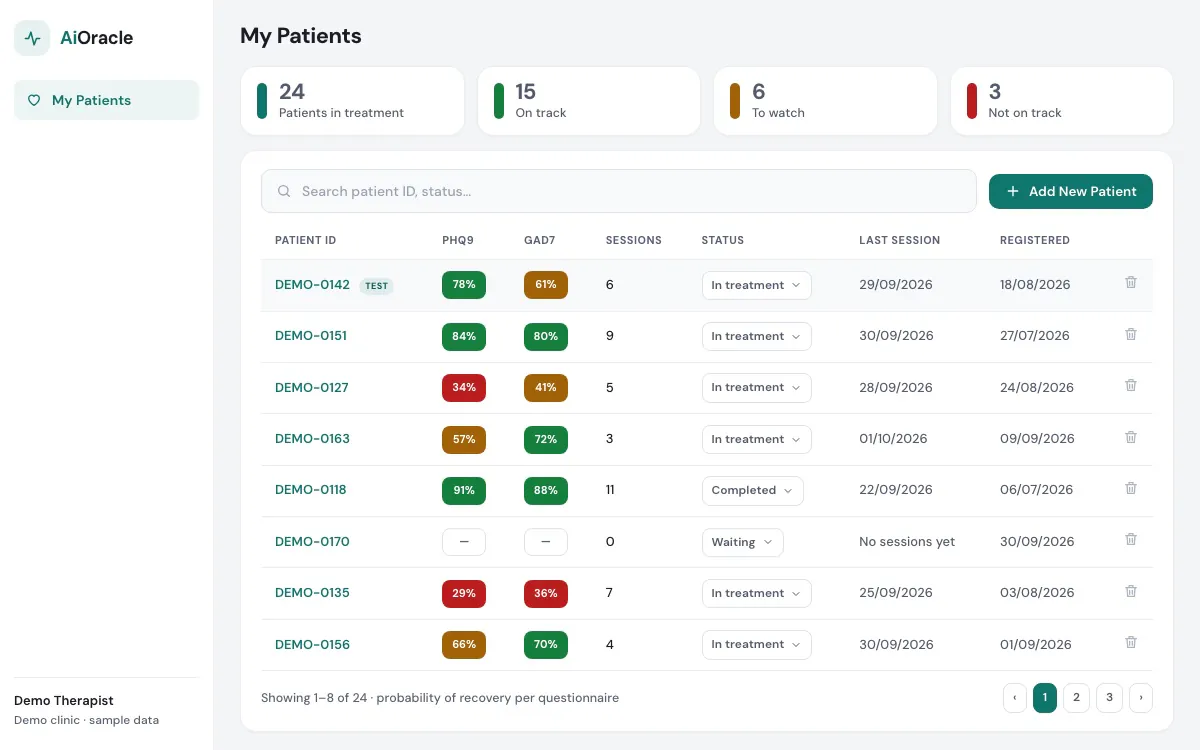1200x750 pixels.
Task: Click the red 34% PHQ9 badge
Action: coord(464,388)
